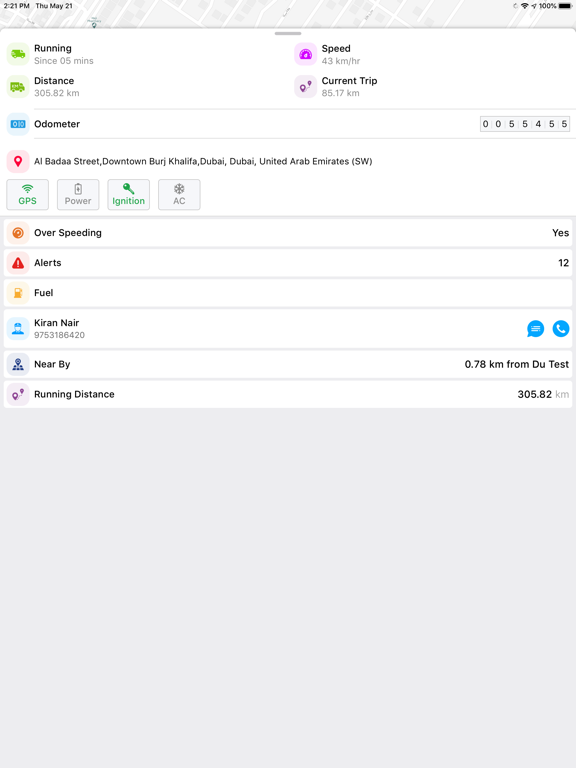This screenshot has width=576, height=768.
Task: Tap the driver avatar icon for Kiran Nair
Action: click(18, 329)
